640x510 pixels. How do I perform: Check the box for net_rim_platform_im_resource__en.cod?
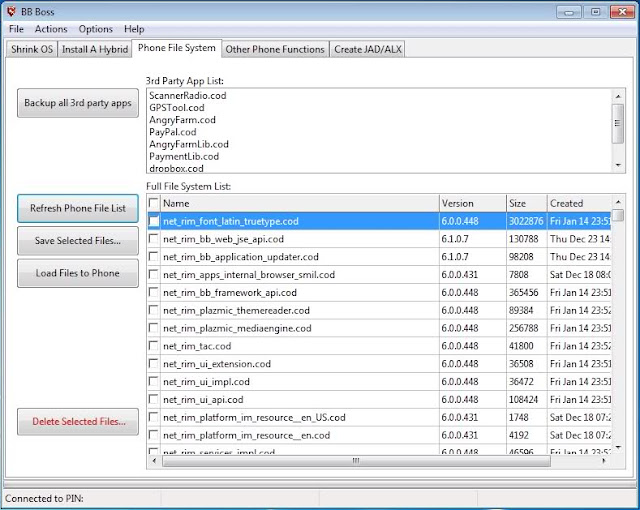[153, 435]
